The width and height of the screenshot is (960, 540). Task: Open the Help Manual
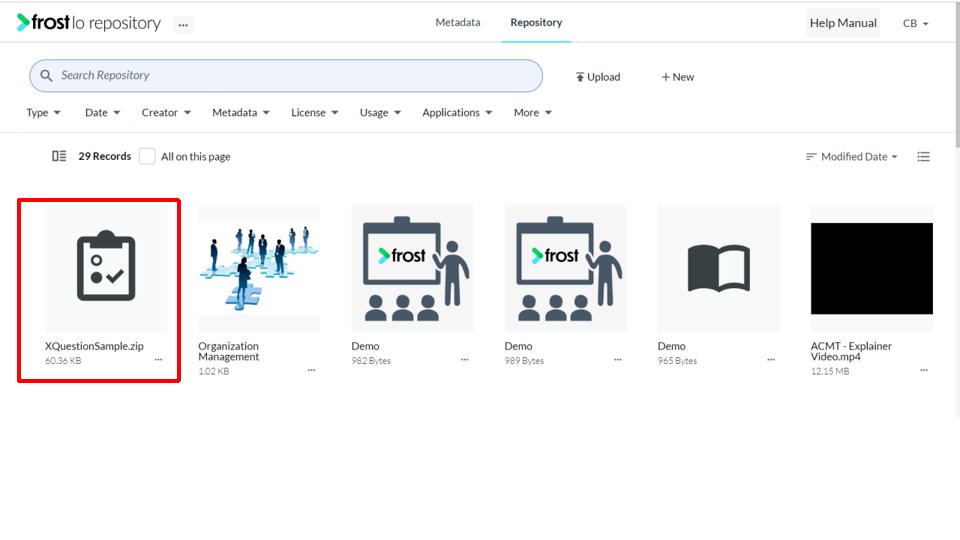pyautogui.click(x=843, y=23)
